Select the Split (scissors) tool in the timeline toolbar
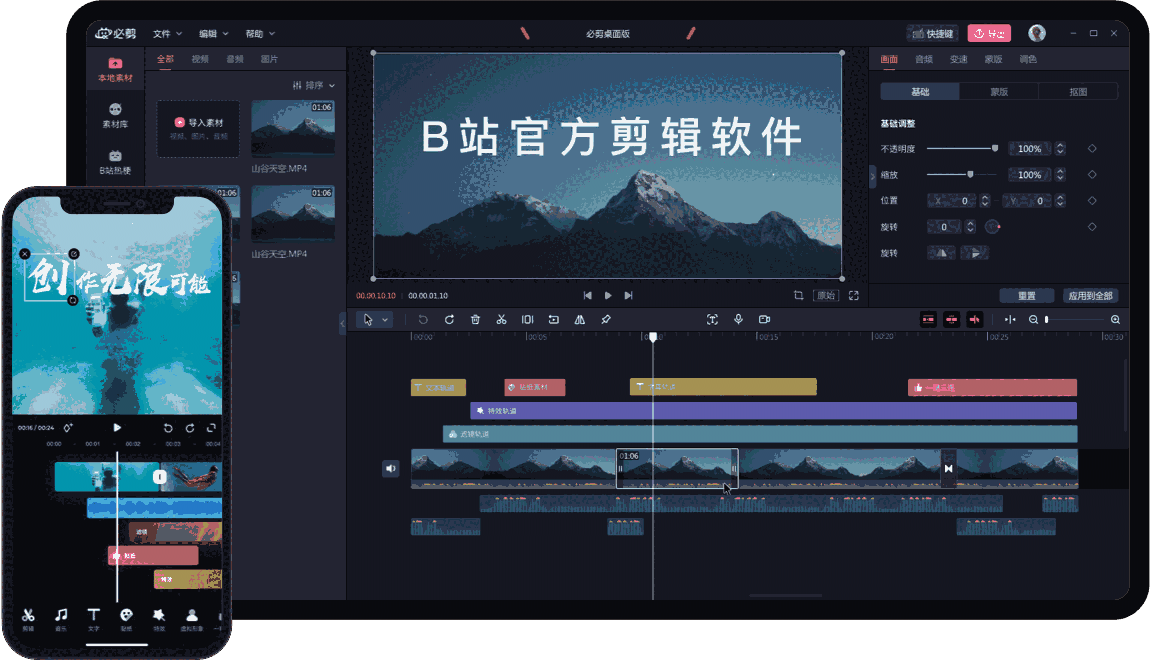The image size is (1150, 662). (x=501, y=319)
